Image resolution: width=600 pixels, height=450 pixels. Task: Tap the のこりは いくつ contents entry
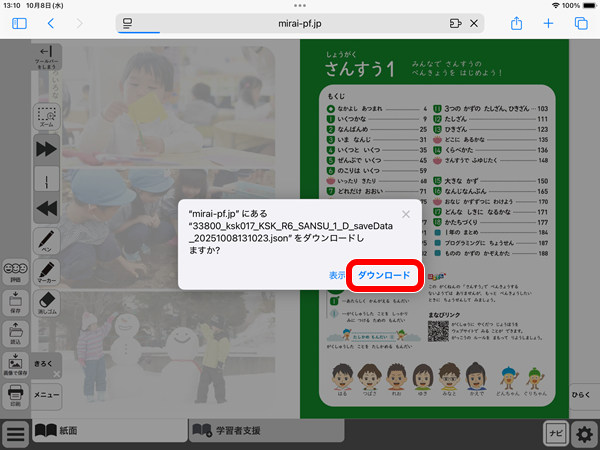coord(377,171)
